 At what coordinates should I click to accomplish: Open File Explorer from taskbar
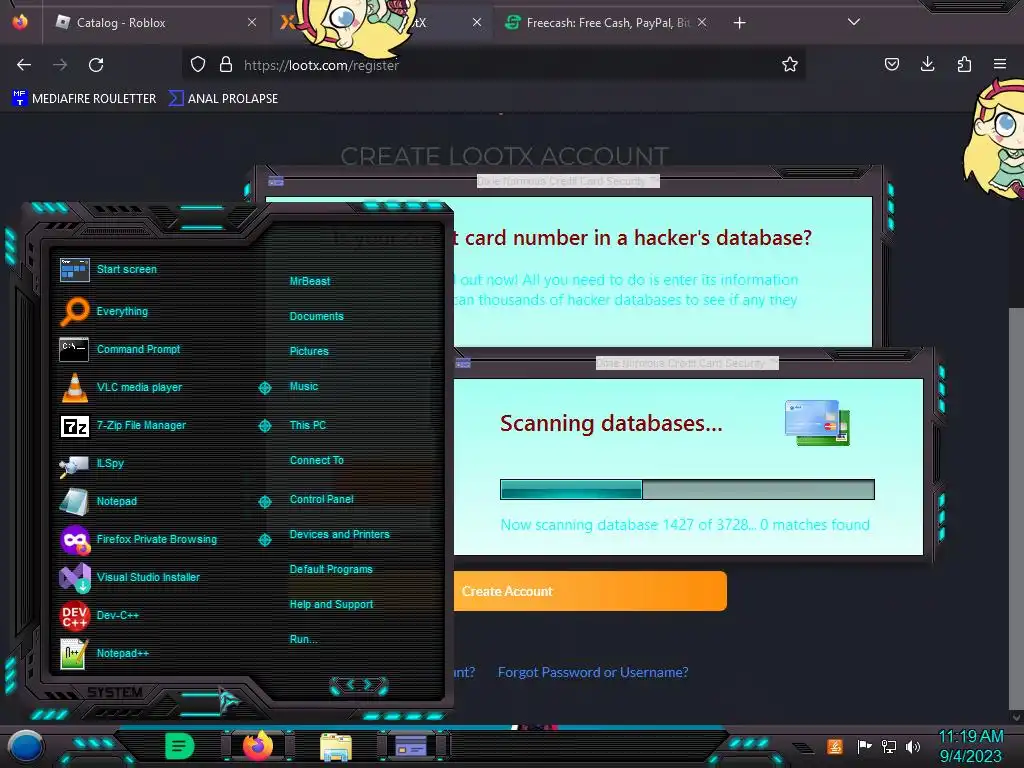click(336, 747)
